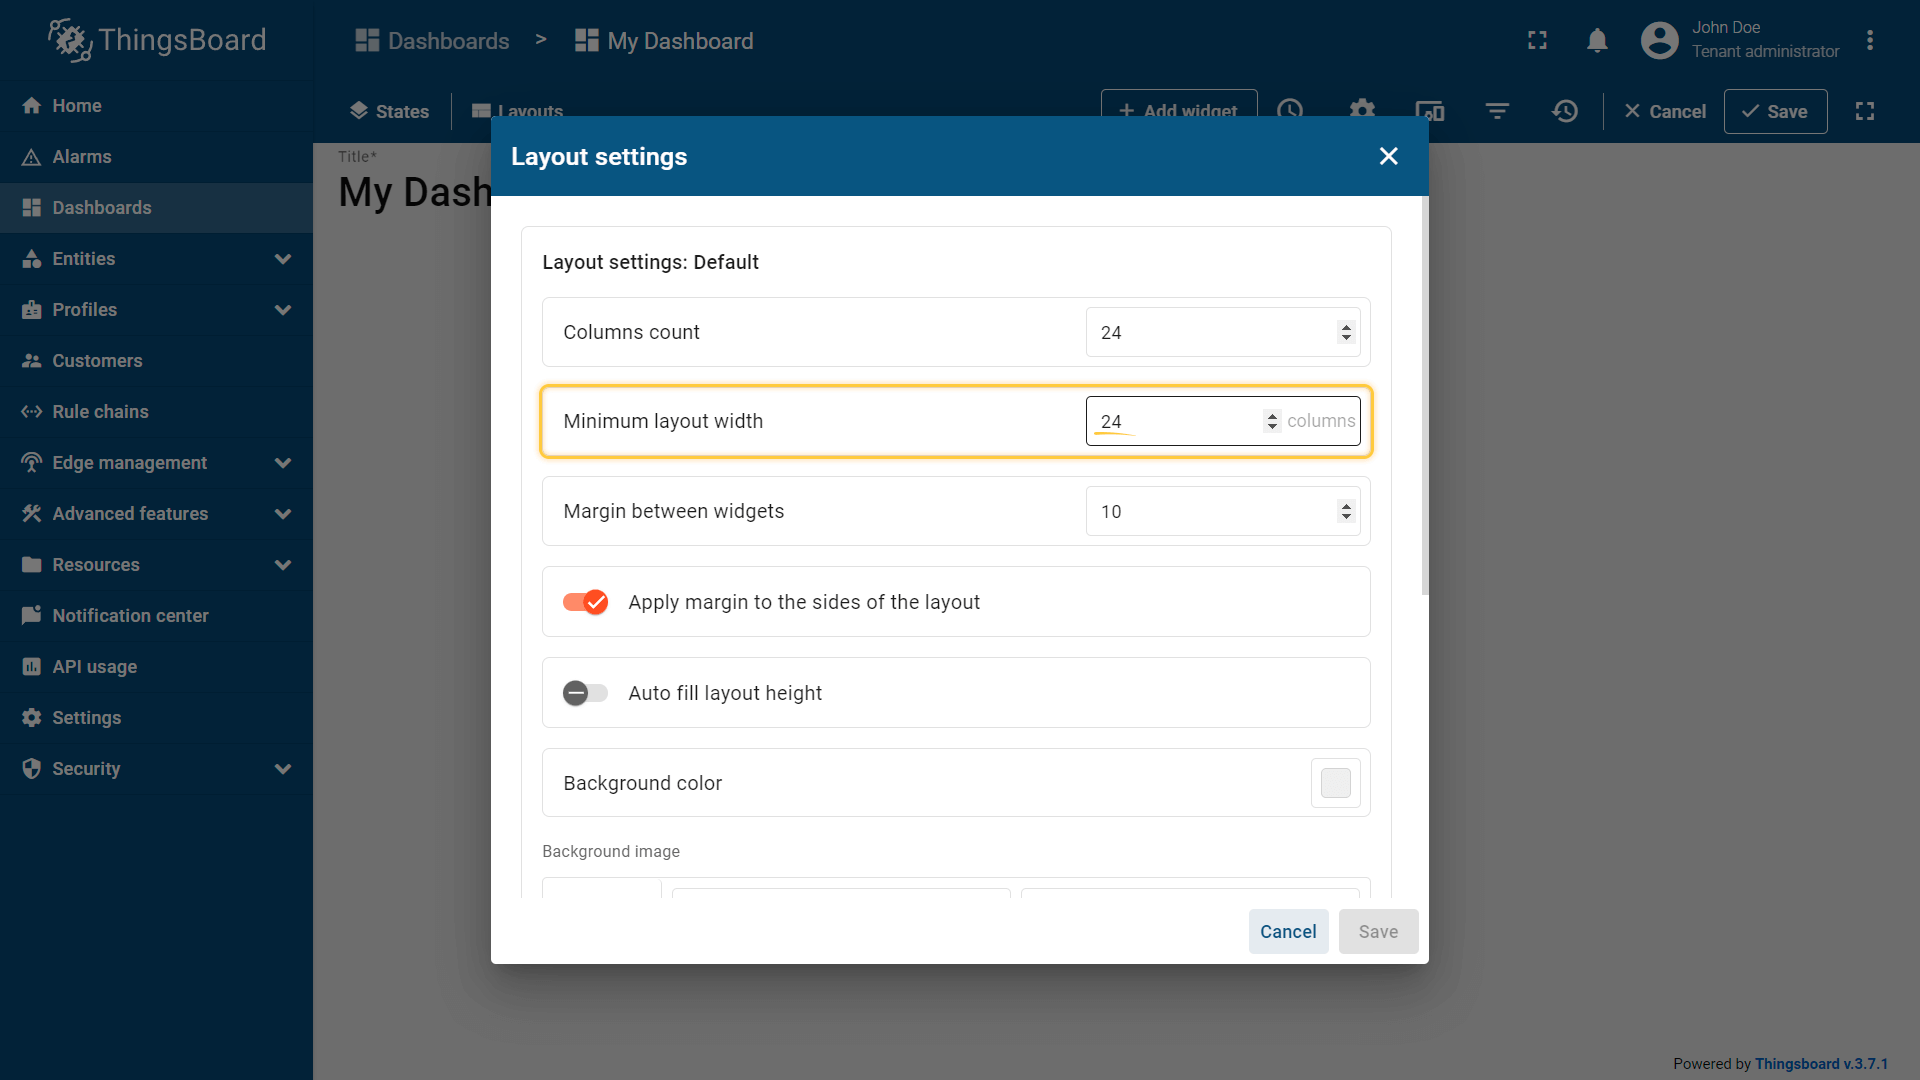Open the filters icon in toolbar
The height and width of the screenshot is (1080, 1920).
tap(1497, 111)
